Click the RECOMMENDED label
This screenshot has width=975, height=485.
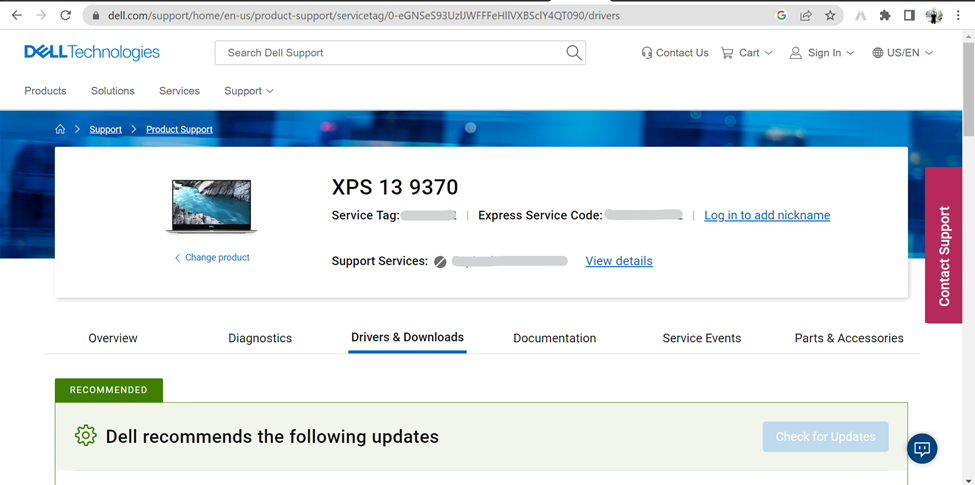109,390
